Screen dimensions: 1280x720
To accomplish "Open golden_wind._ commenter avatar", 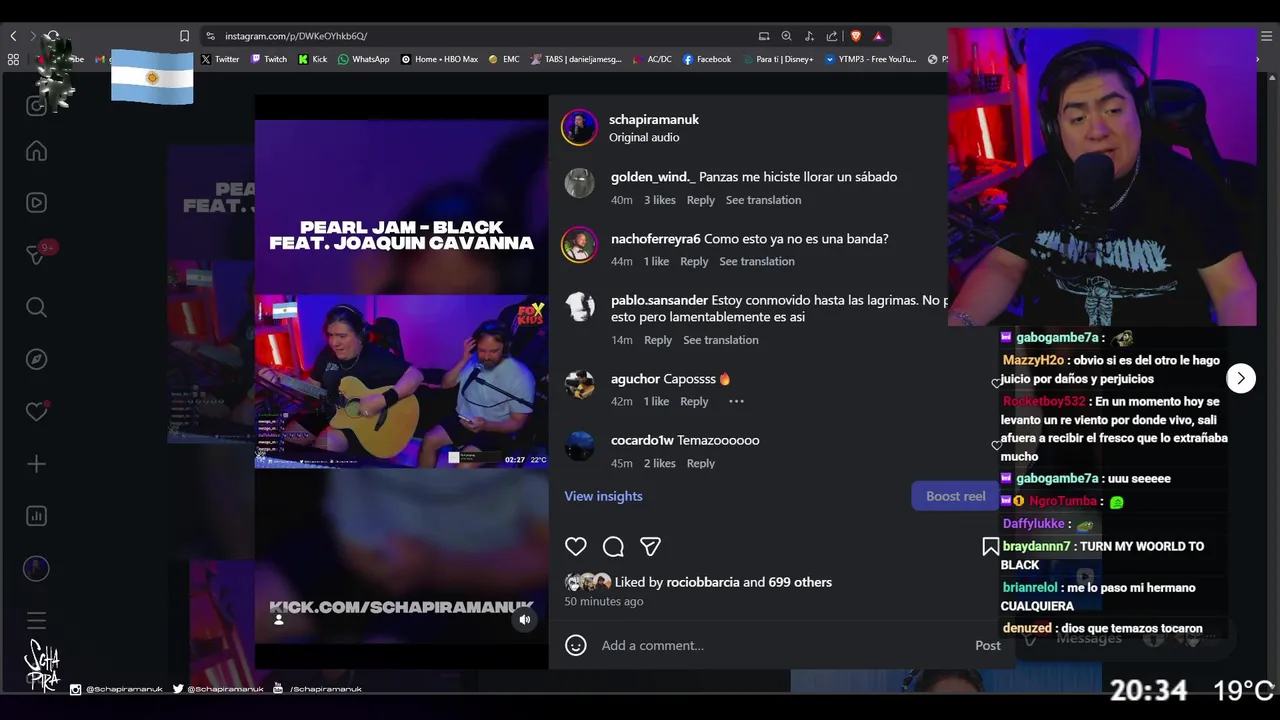I will coord(579,183).
